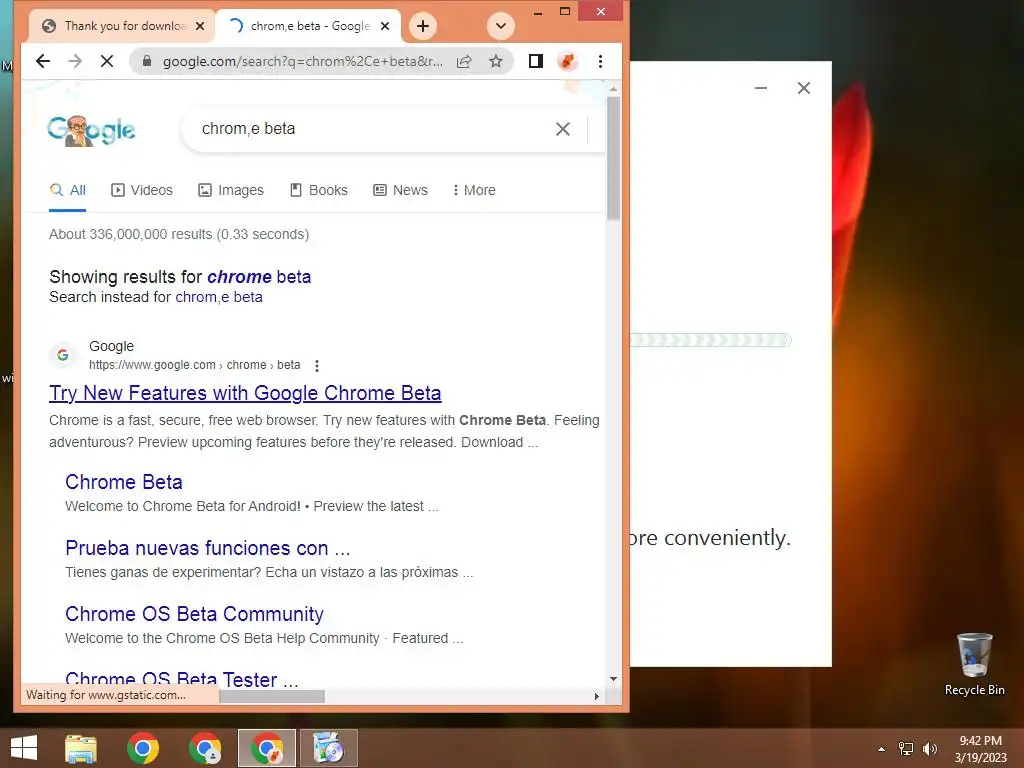Click the Google favicon of first result

63,355
